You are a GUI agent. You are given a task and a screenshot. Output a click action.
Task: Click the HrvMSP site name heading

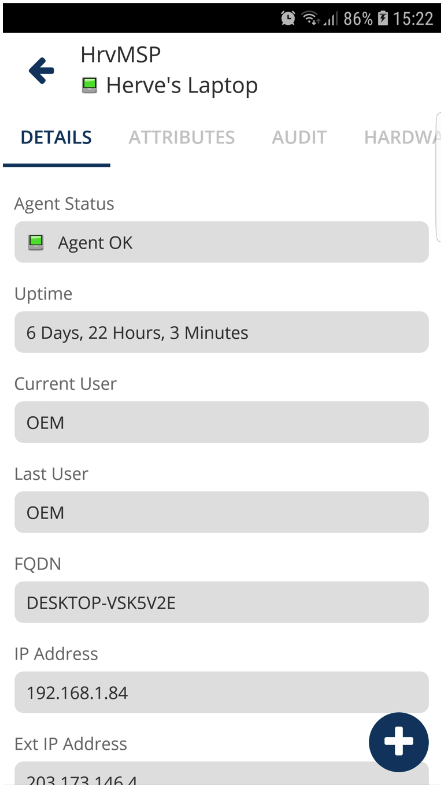[120, 55]
